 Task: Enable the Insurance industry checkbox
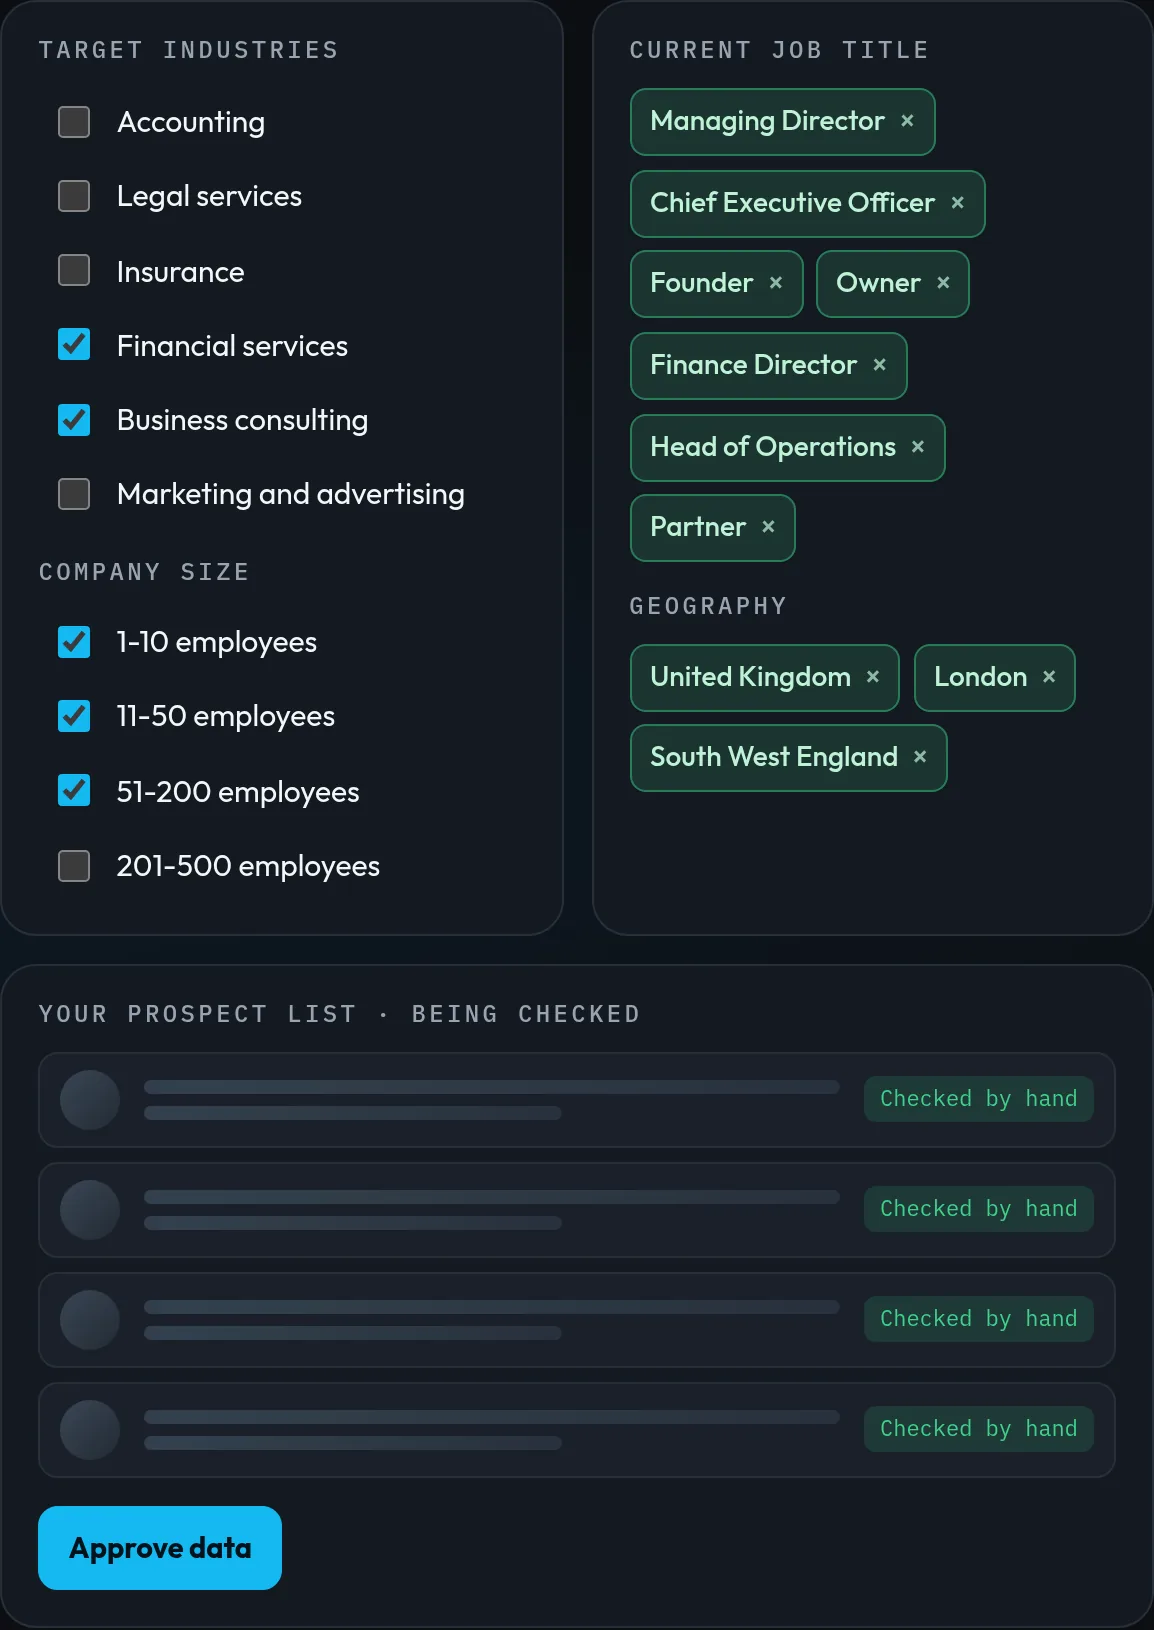[74, 270]
